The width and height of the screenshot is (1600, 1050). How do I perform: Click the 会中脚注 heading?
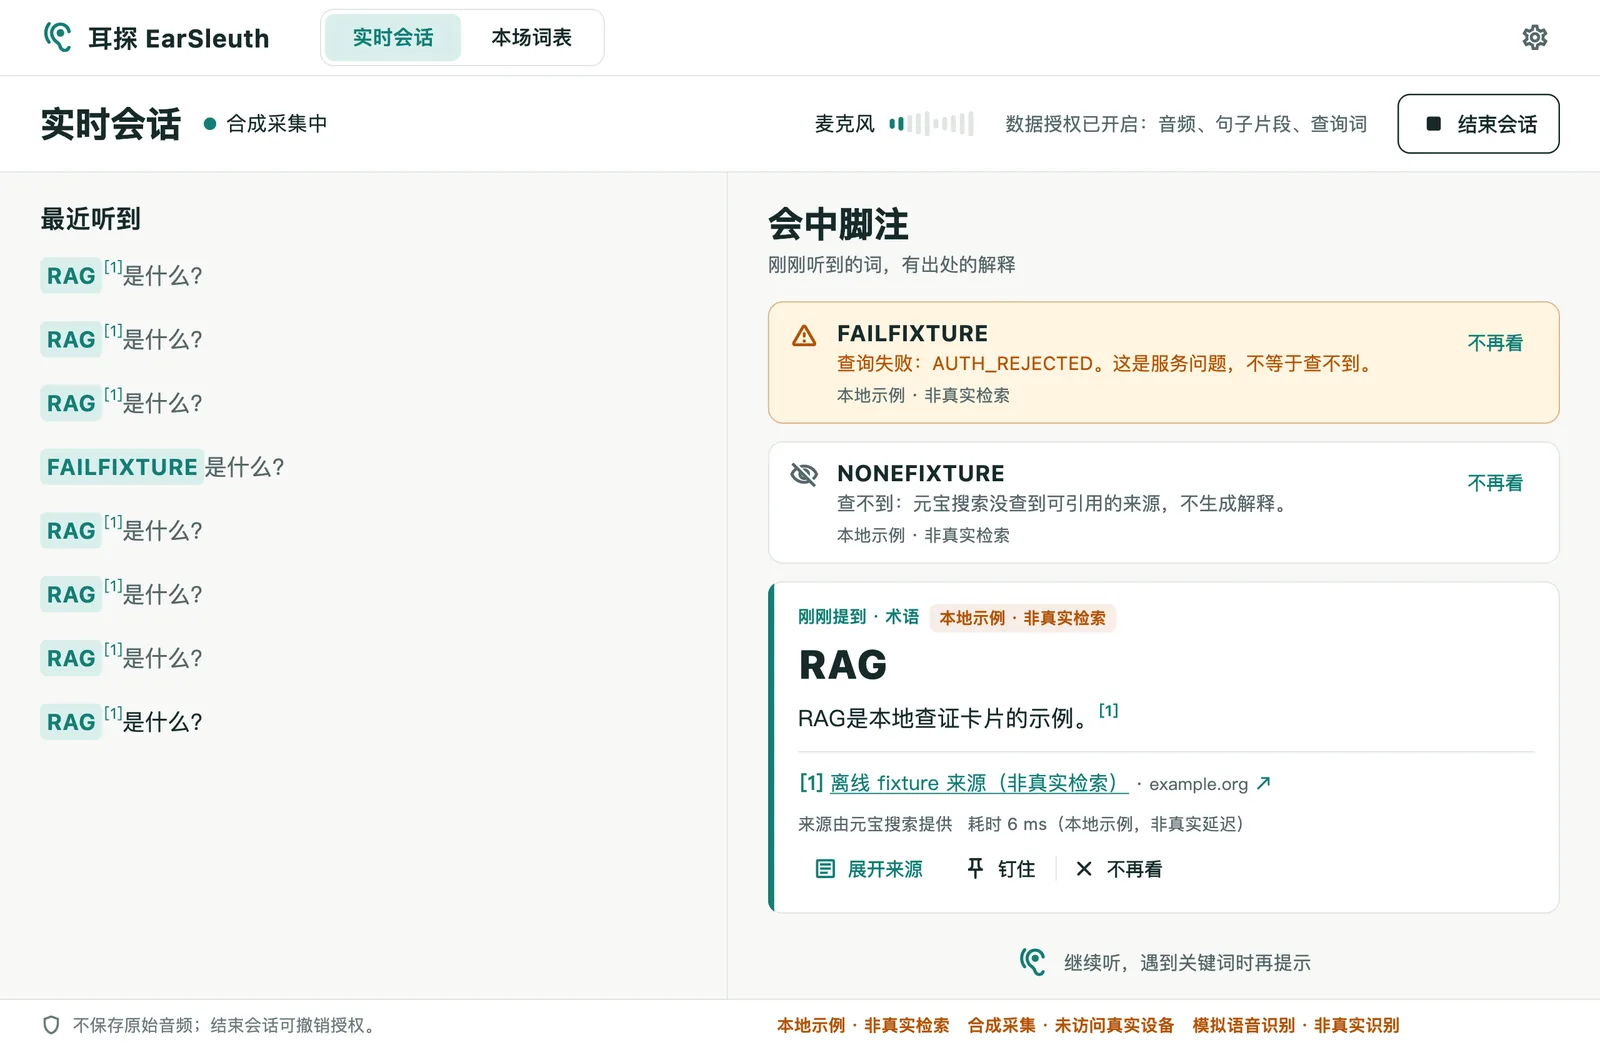tap(838, 224)
